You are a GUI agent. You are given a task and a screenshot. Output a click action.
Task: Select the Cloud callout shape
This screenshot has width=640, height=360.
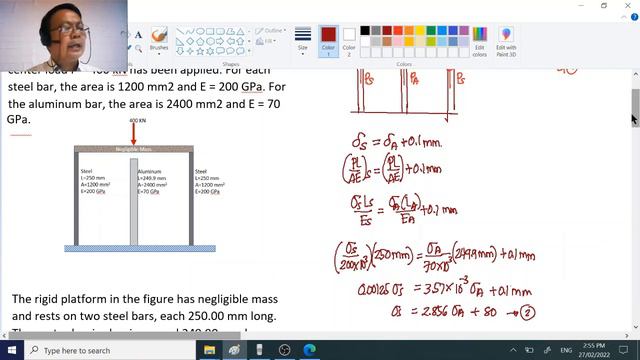pyautogui.click(x=240, y=51)
